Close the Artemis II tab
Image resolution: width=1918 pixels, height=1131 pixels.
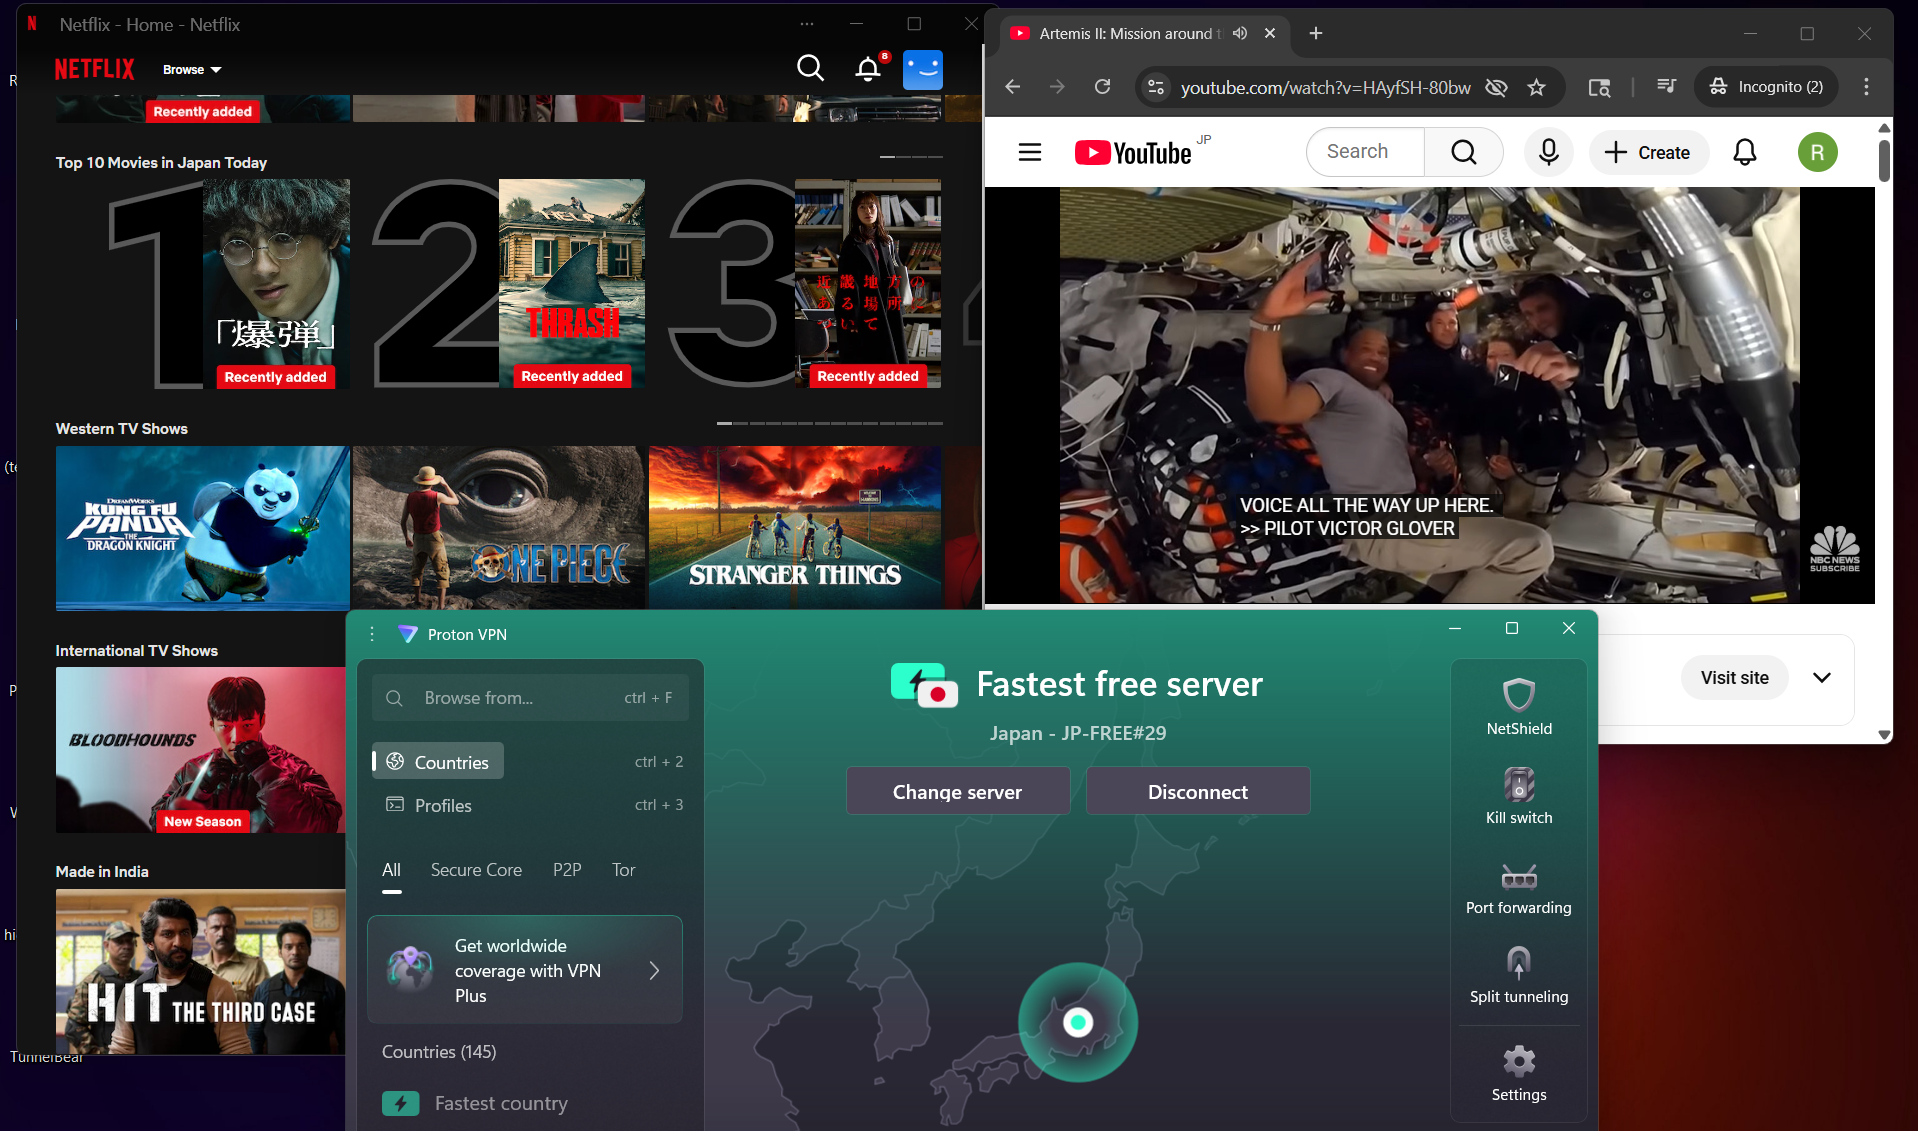1270,33
